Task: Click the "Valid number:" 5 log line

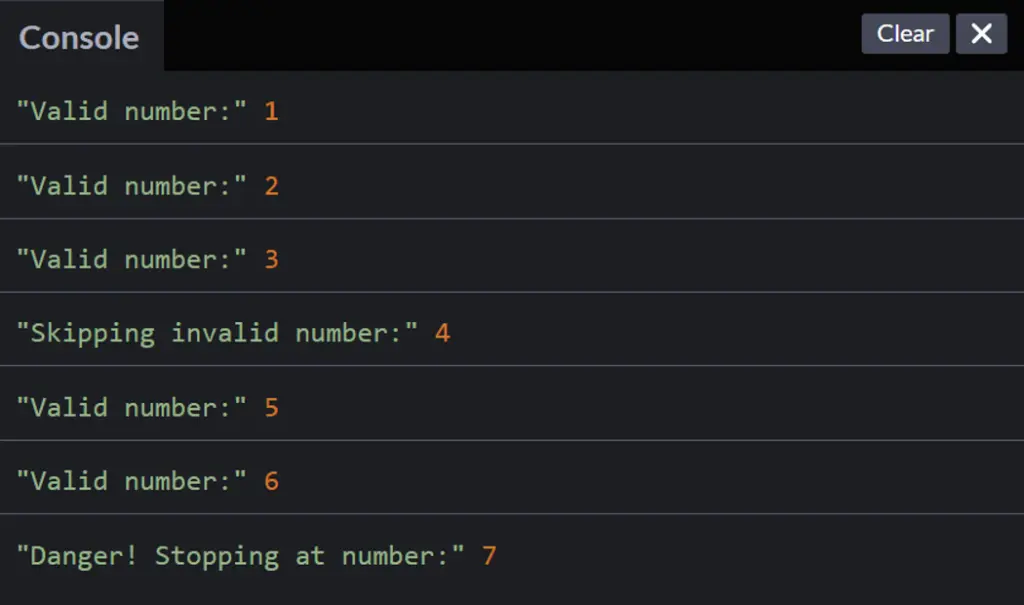Action: point(512,403)
